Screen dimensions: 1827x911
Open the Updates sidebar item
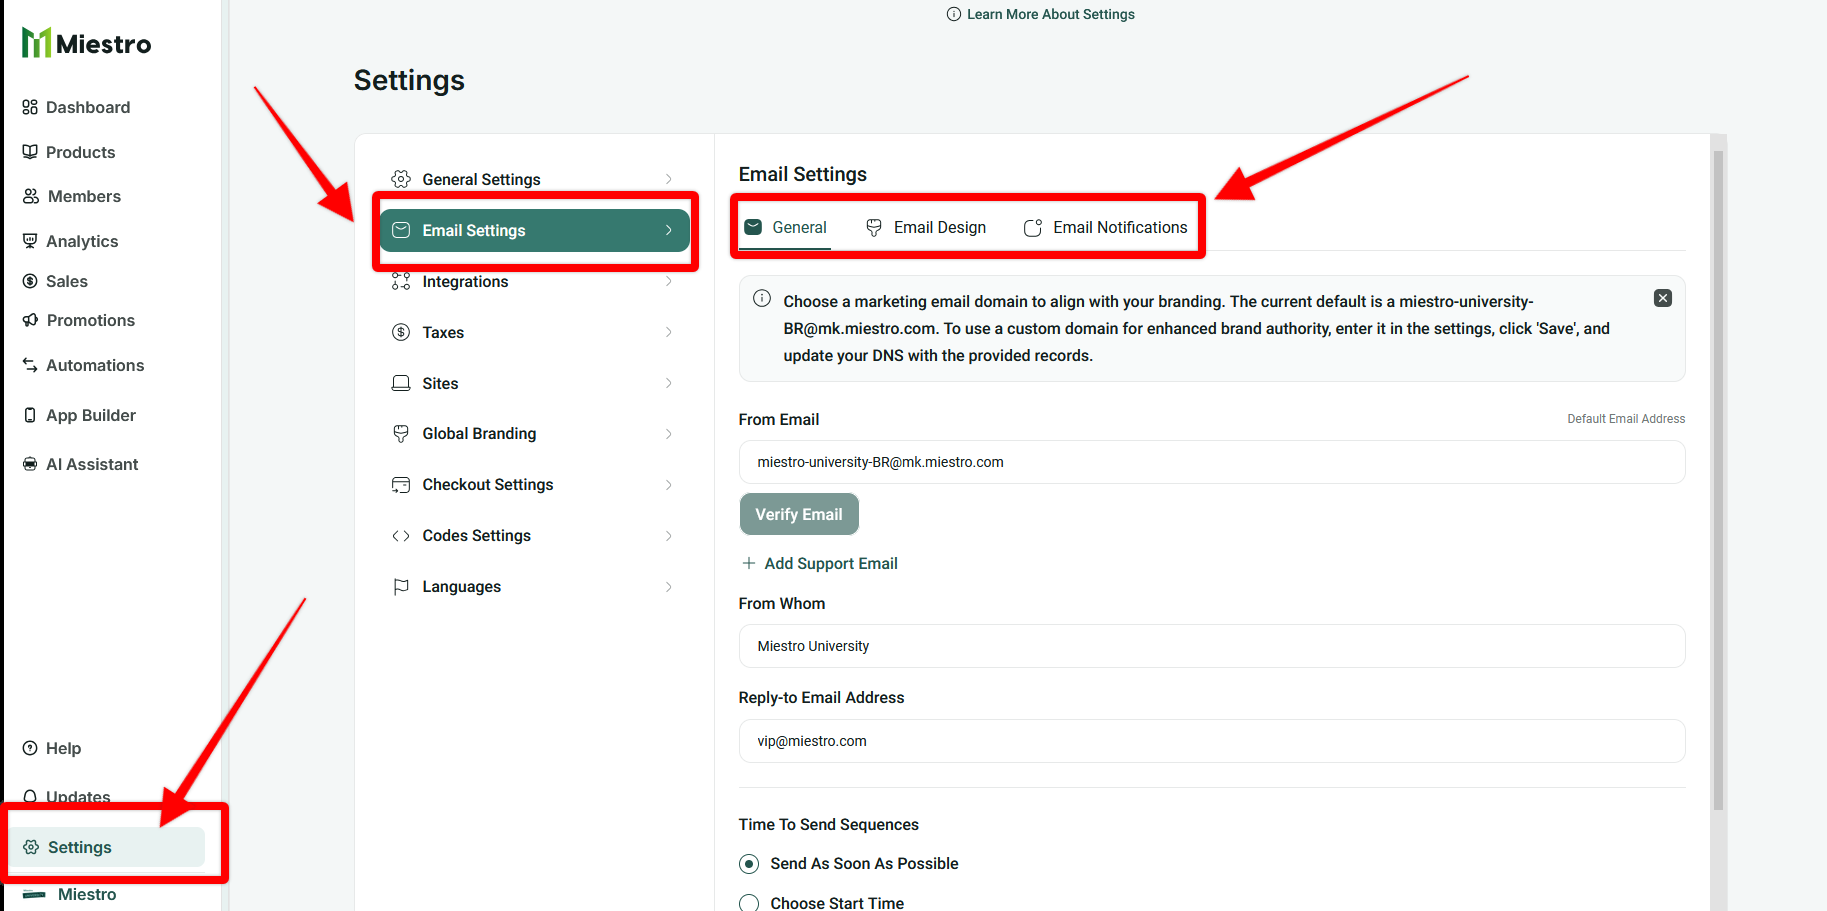pos(66,797)
